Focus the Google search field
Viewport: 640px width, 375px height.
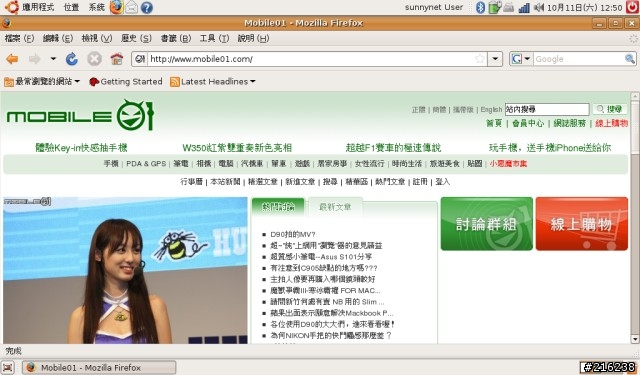[578, 59]
